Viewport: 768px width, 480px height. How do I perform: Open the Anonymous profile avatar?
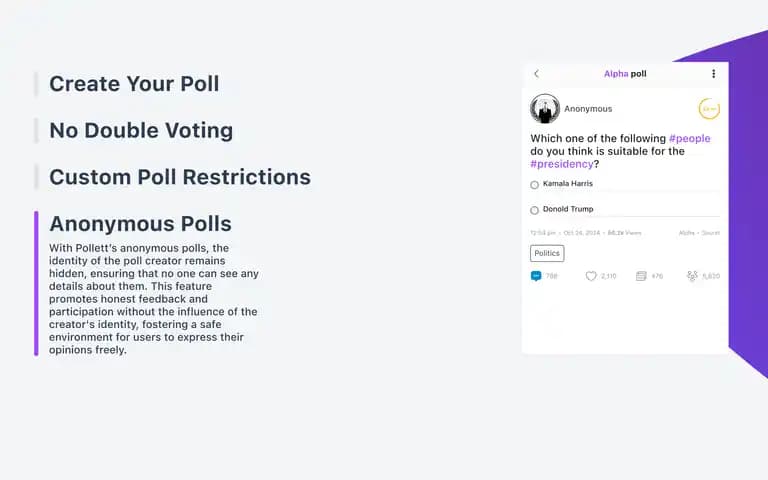coord(545,108)
